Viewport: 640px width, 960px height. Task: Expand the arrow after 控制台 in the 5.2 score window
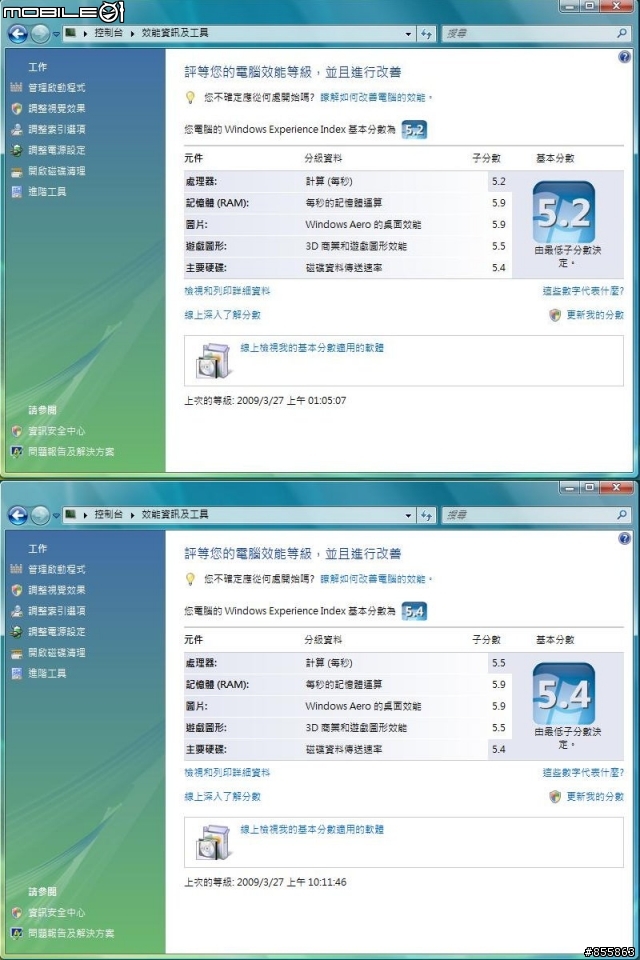coord(132,34)
